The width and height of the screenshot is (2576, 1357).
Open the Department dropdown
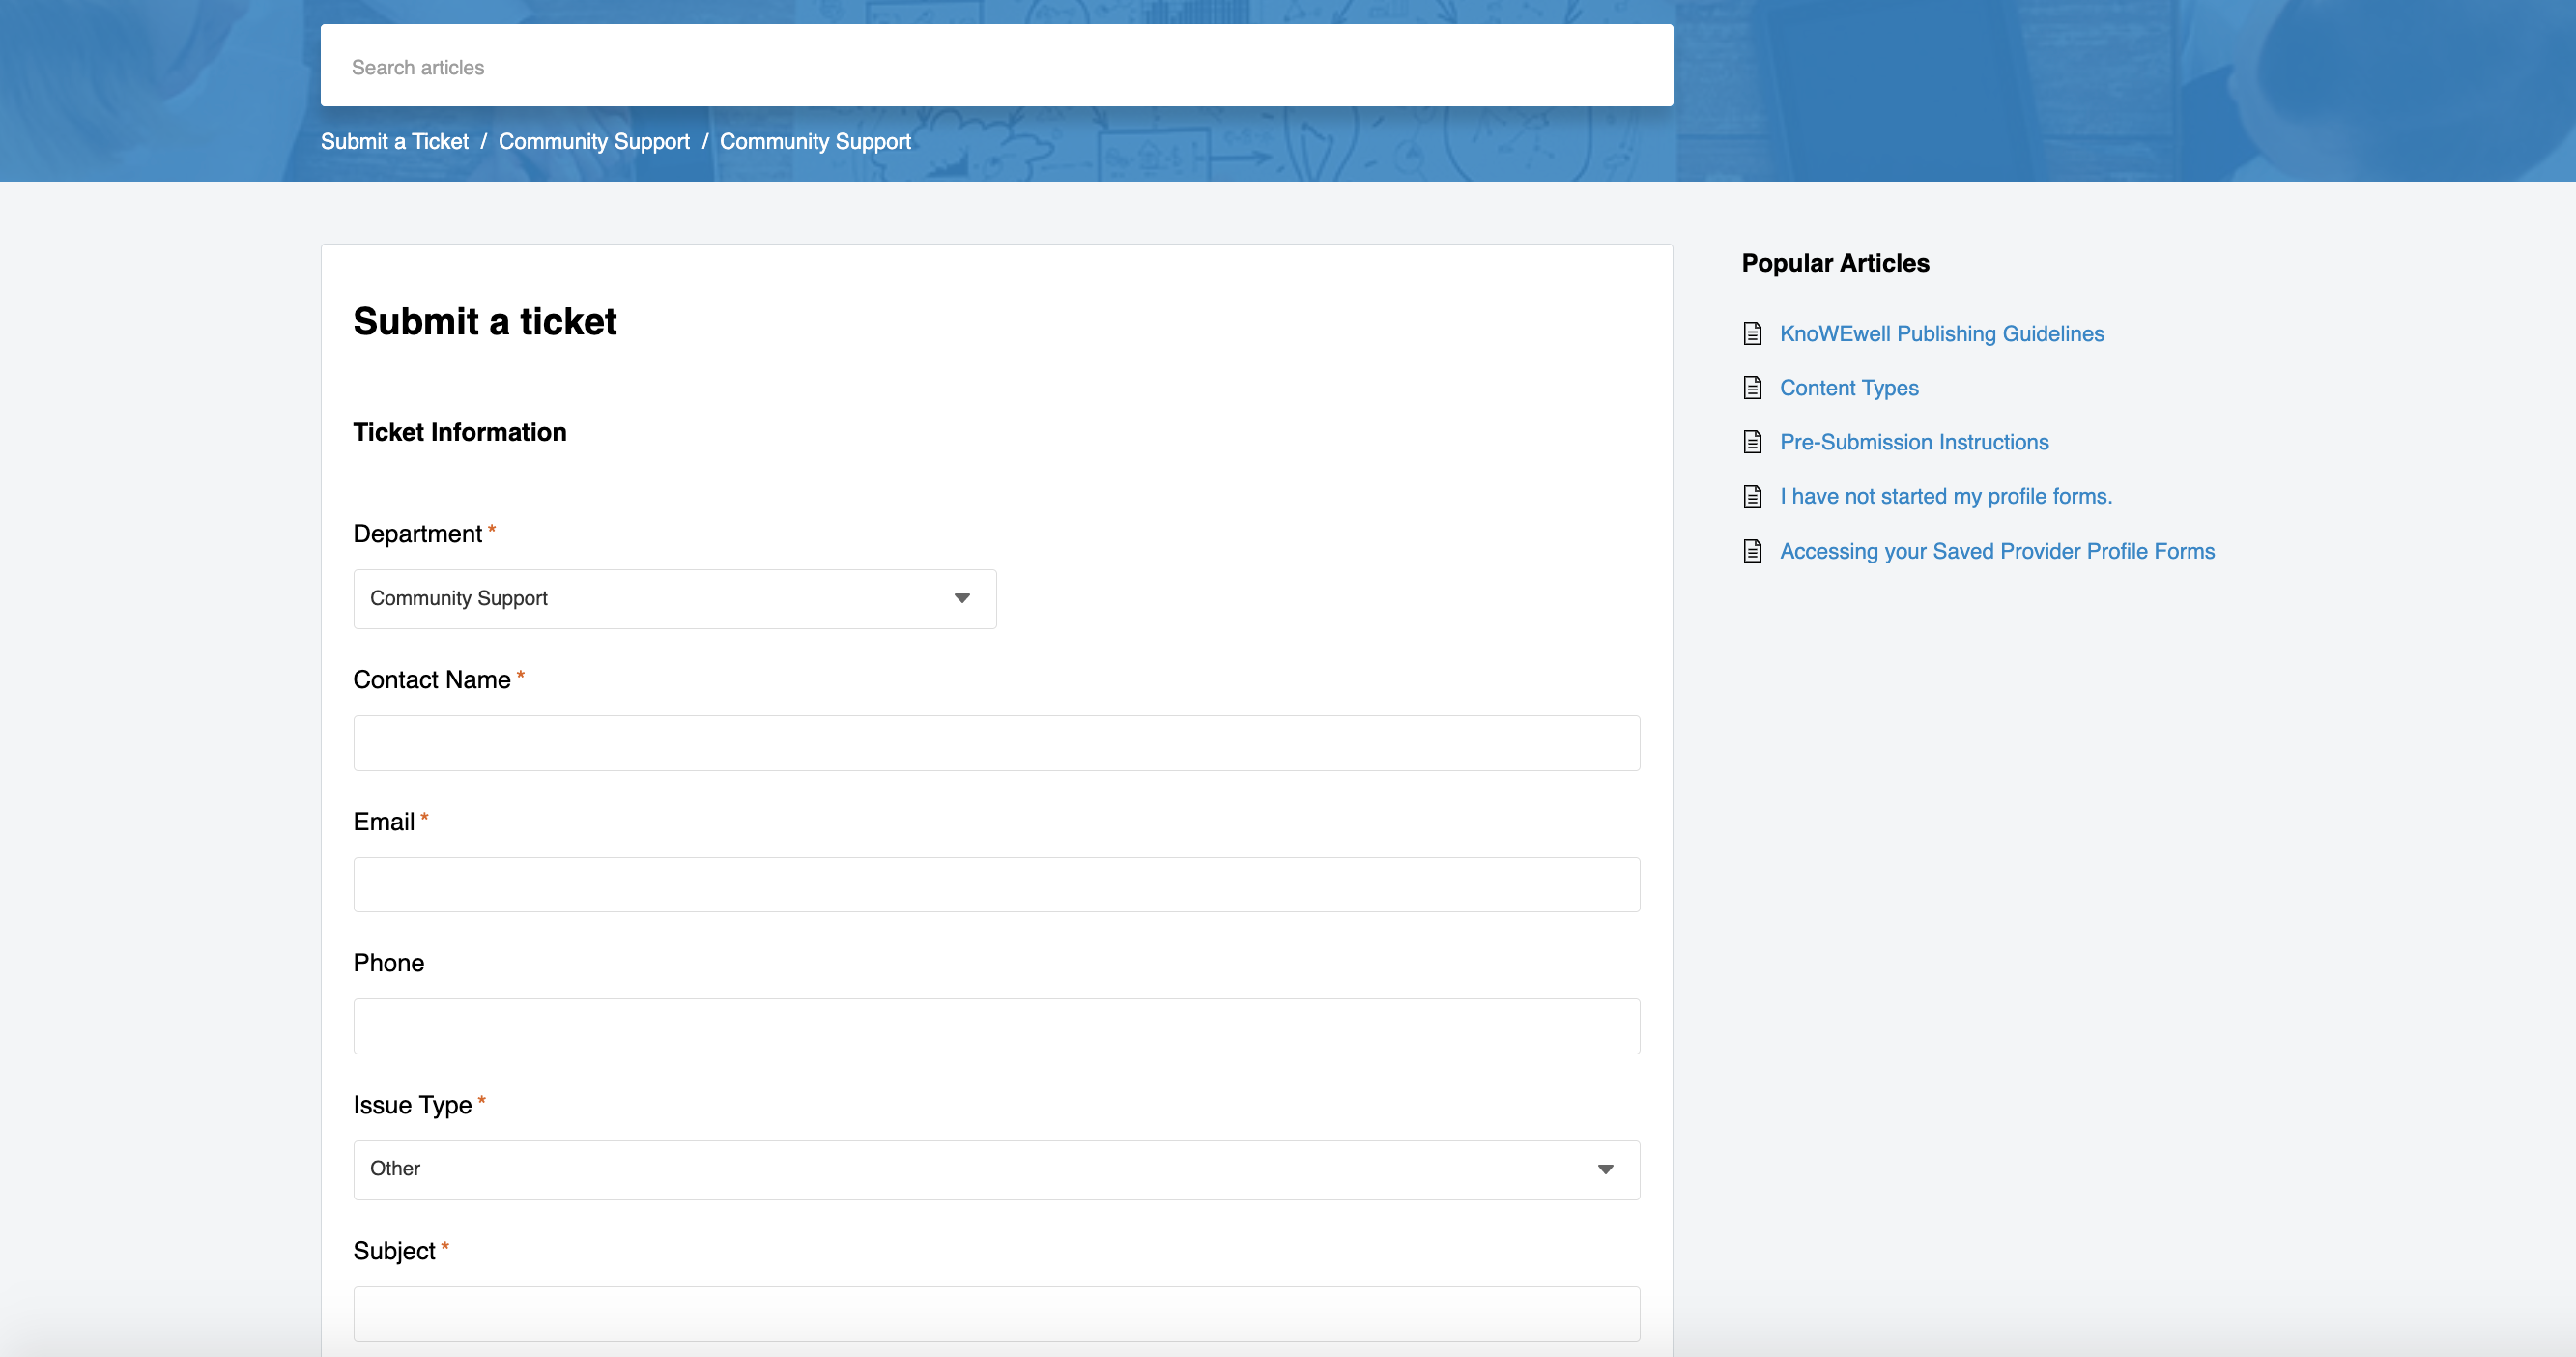(x=674, y=598)
